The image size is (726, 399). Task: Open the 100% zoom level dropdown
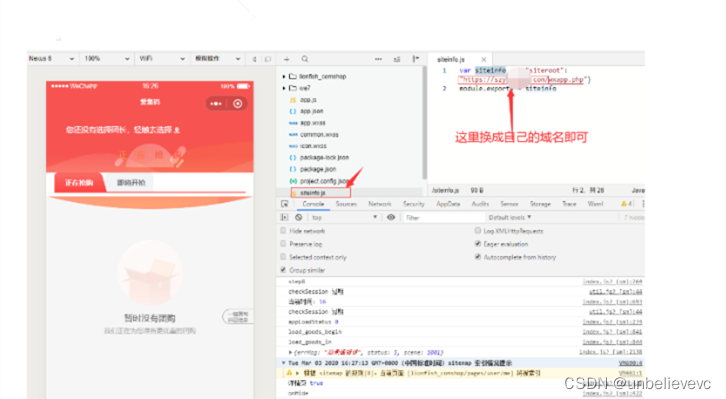[x=106, y=59]
